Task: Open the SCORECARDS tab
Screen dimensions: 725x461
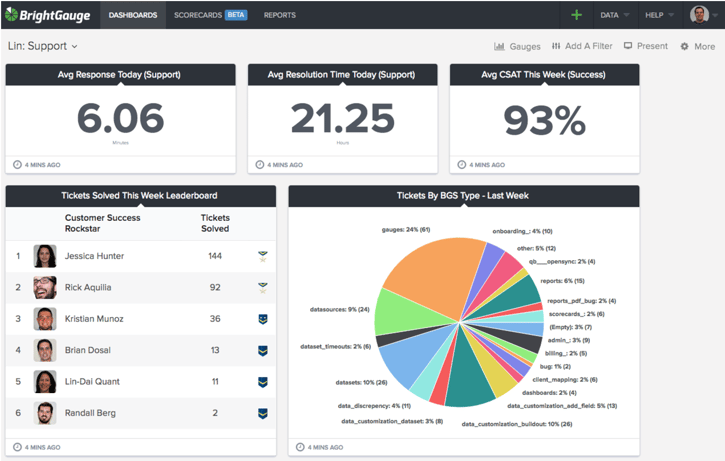Action: tap(198, 15)
